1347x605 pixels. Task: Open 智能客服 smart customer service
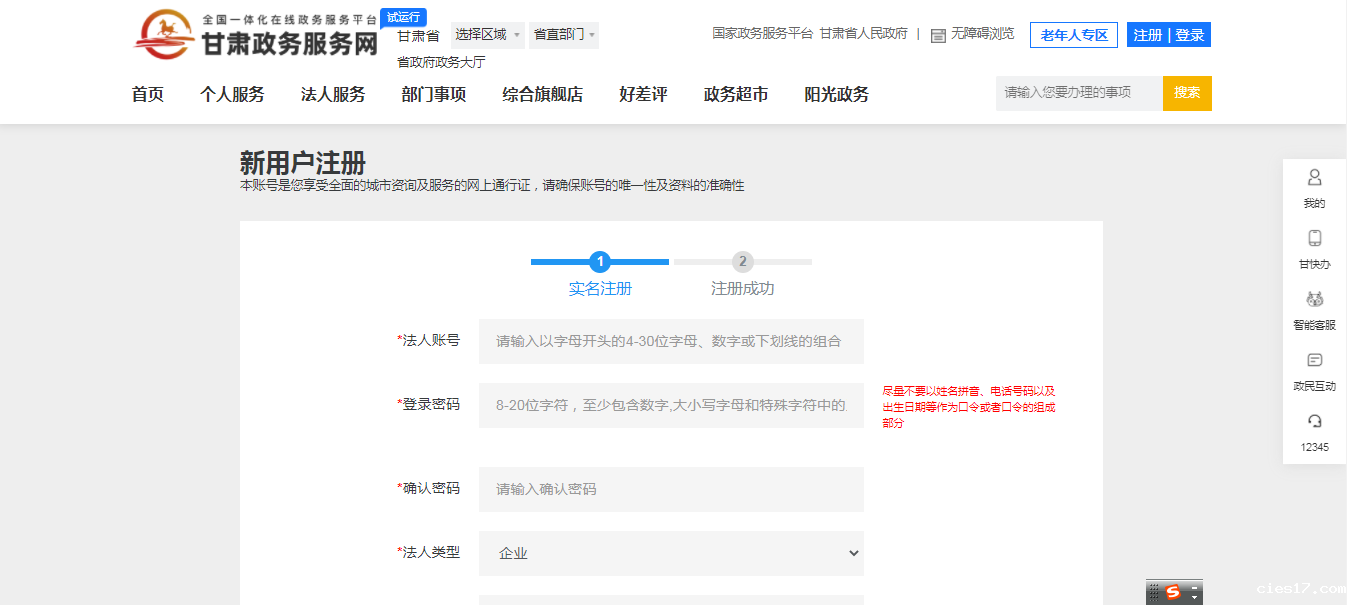[x=1313, y=308]
